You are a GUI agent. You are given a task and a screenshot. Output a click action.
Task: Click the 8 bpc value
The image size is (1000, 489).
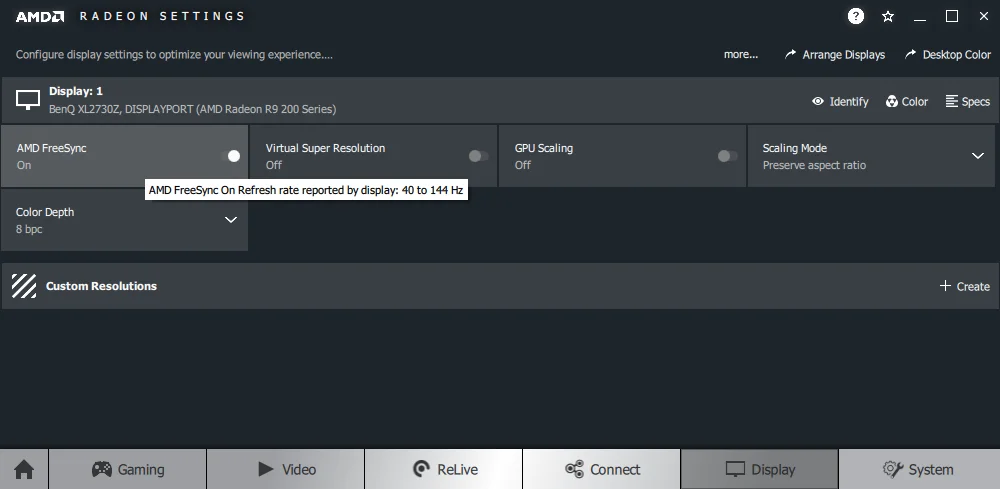click(29, 229)
